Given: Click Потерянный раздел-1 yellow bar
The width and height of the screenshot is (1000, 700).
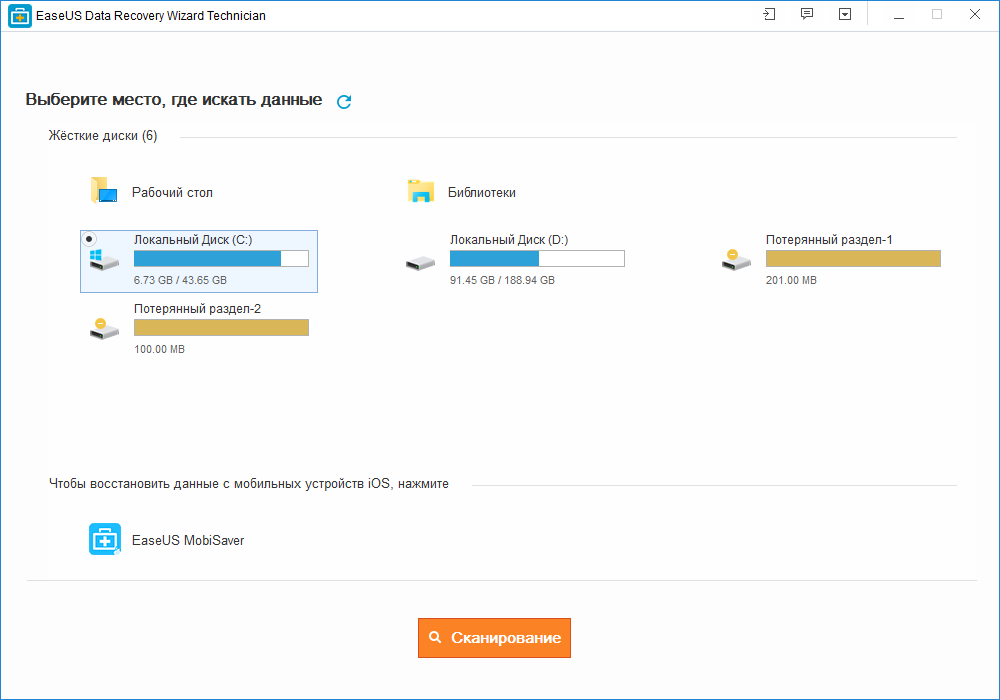Looking at the screenshot, I should 853,258.
